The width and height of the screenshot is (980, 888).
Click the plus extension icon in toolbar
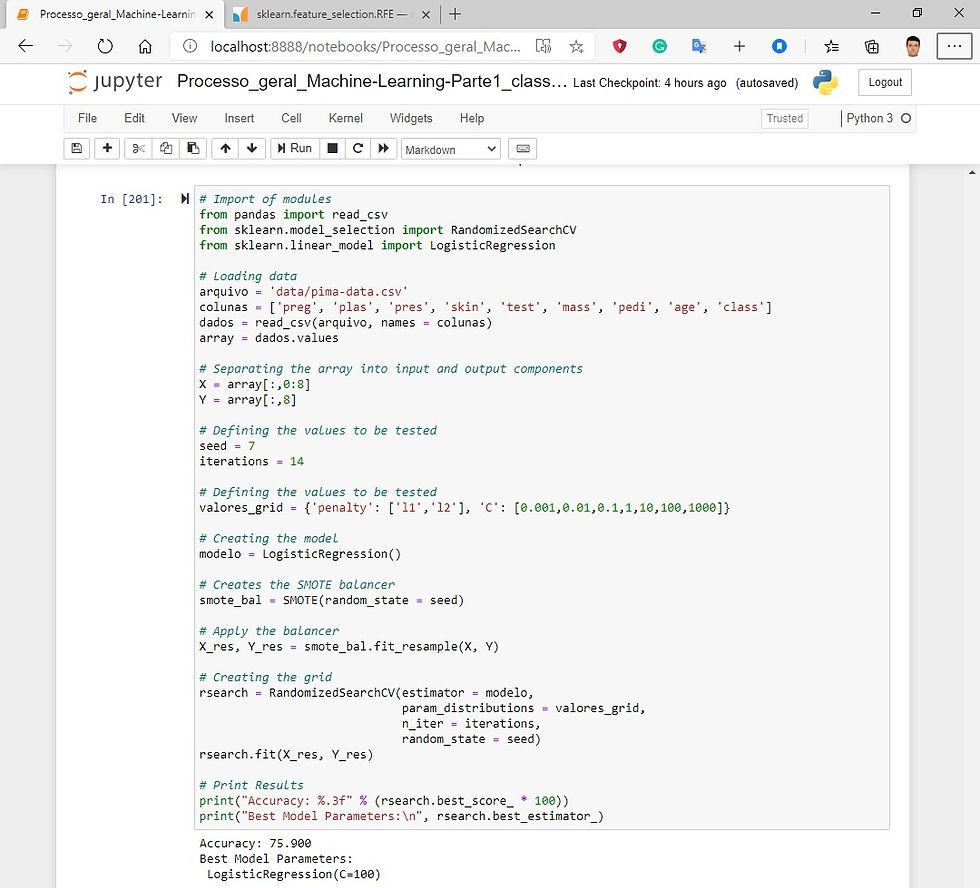pos(739,46)
